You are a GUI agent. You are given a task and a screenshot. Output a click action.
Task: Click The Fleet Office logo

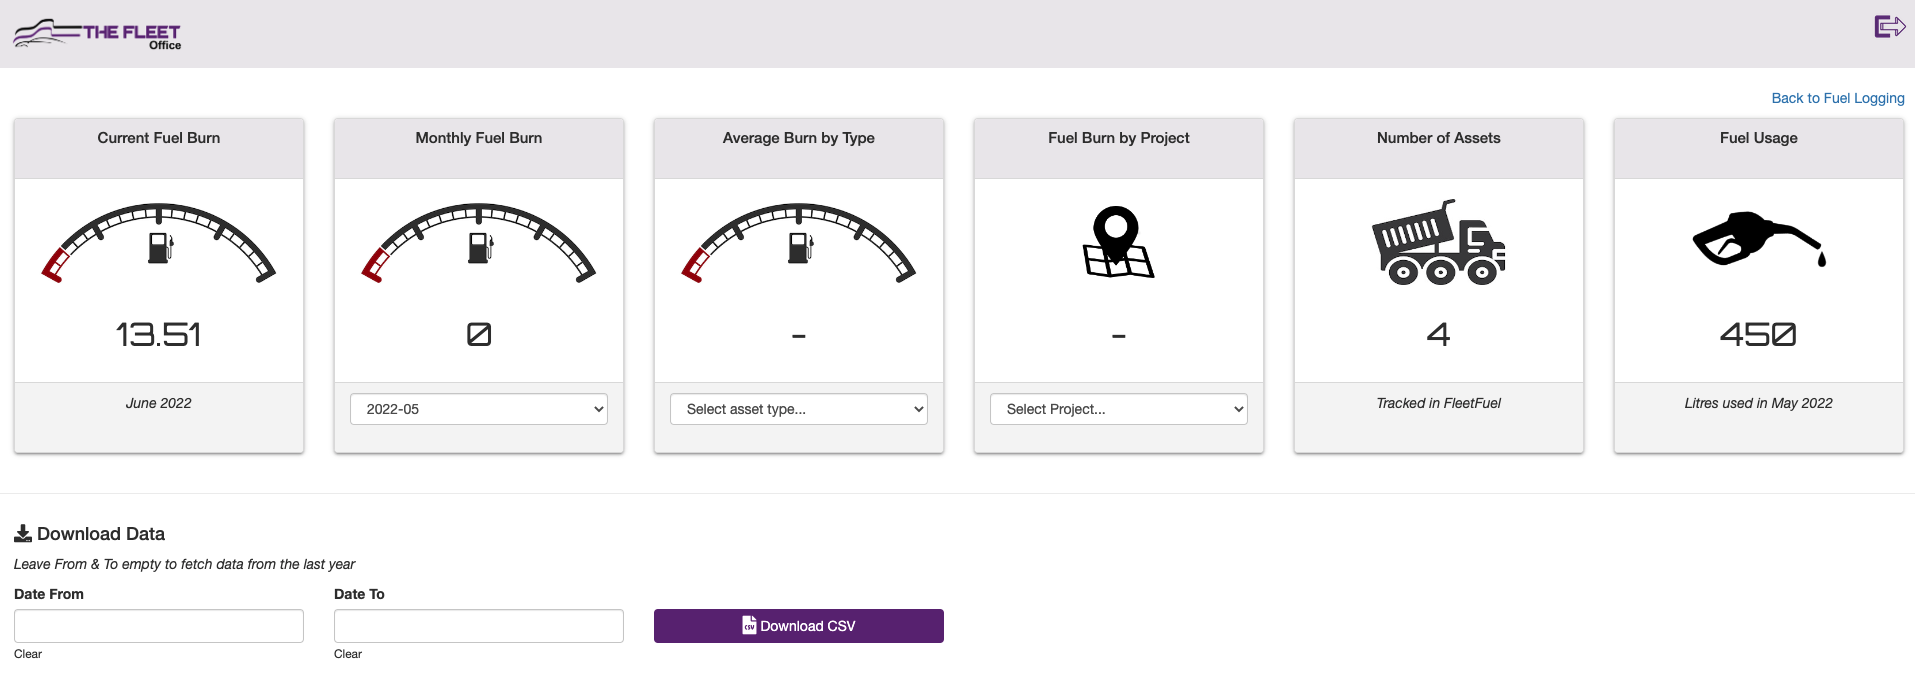[97, 34]
